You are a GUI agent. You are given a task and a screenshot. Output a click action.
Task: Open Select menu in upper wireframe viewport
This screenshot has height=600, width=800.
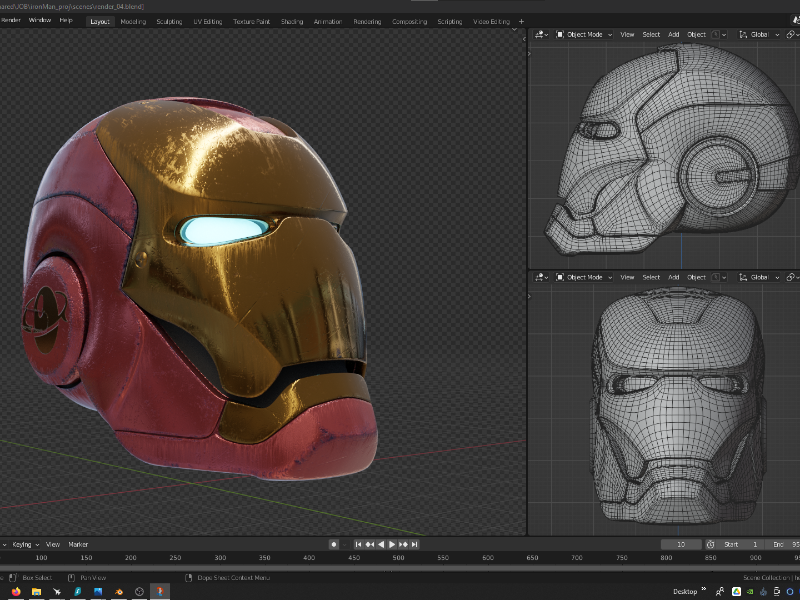651,35
